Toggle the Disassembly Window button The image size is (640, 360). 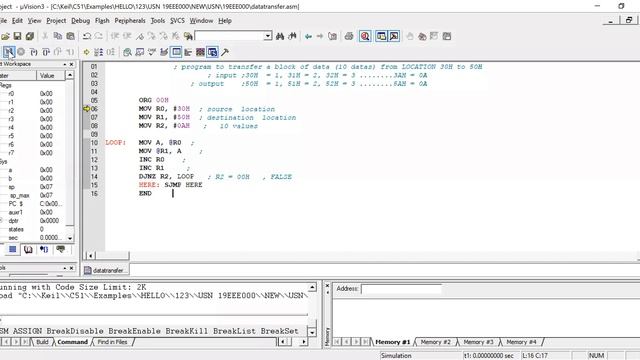(127, 52)
